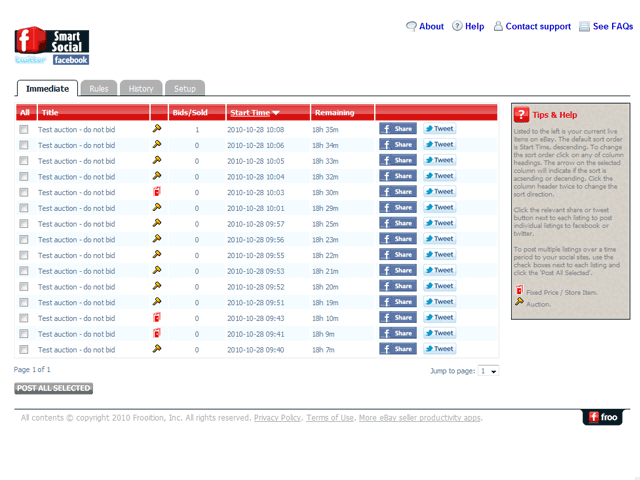Open the Jump to page dropdown

488,371
